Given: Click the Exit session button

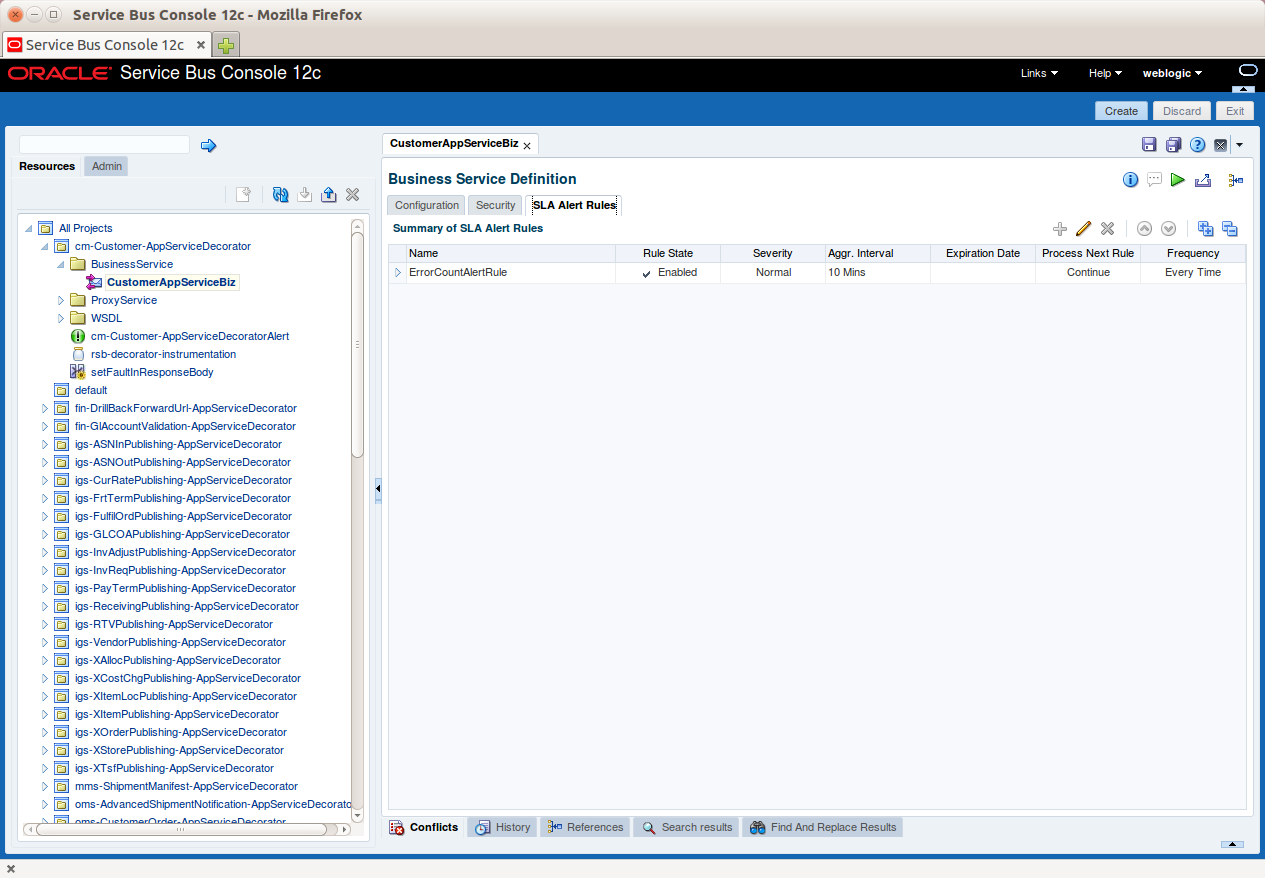Looking at the screenshot, I should coord(1235,111).
